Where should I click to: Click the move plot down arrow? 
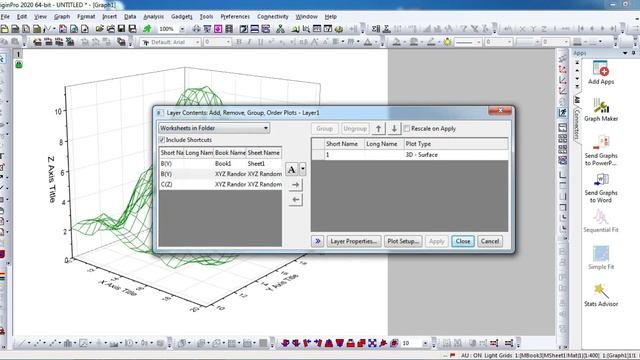coord(394,129)
